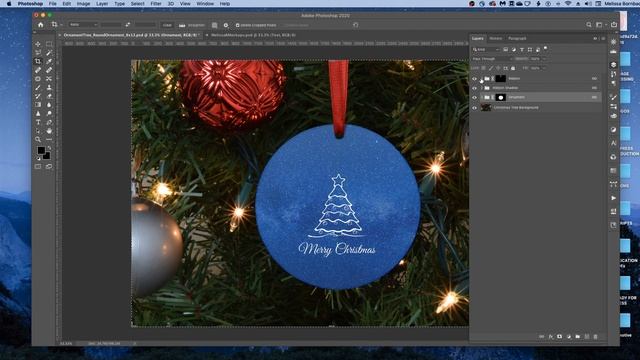Screen dimensions: 640x360
Task: Select the Eraser tool
Action: [49, 96]
